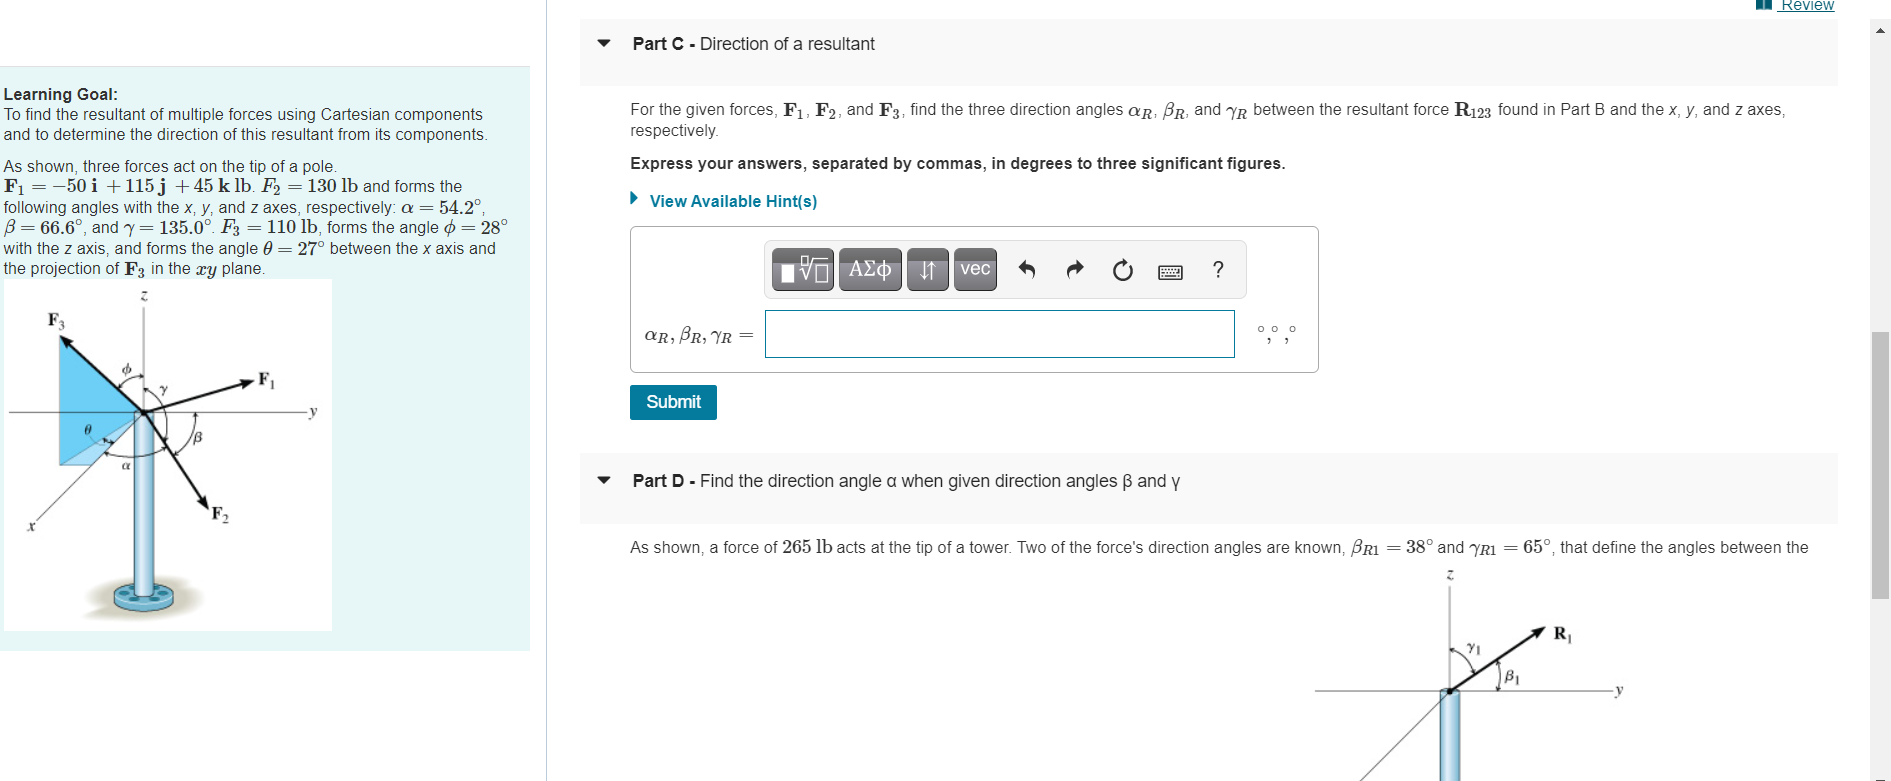
Task: Open the Greek letters ΑΣΦ palette
Action: pyautogui.click(x=868, y=269)
